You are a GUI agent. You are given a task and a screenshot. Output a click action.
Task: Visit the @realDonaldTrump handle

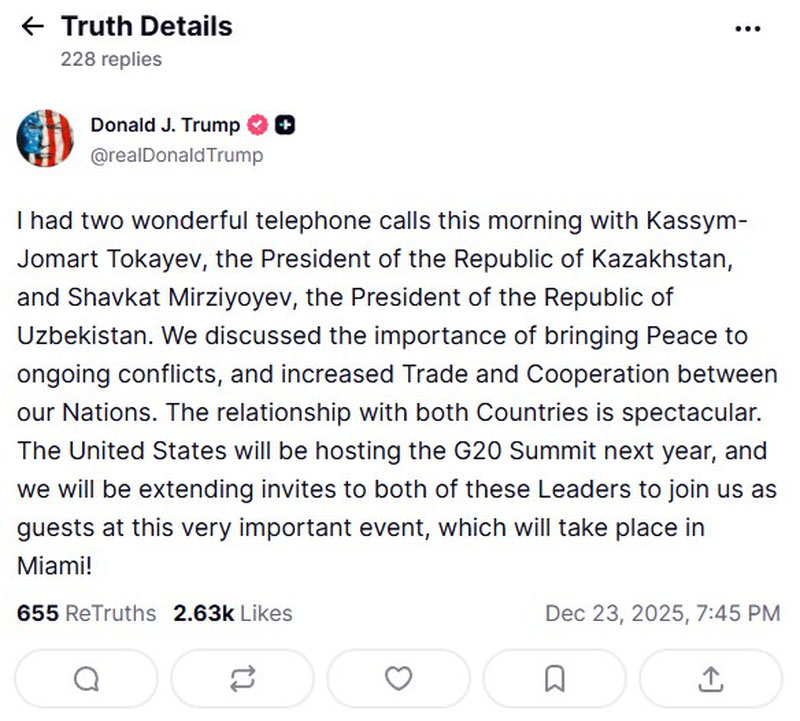click(x=177, y=155)
